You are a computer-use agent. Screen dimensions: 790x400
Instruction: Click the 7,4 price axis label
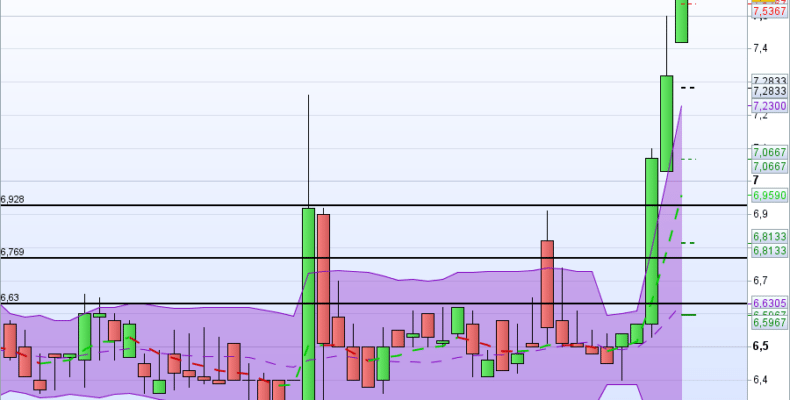pos(760,48)
